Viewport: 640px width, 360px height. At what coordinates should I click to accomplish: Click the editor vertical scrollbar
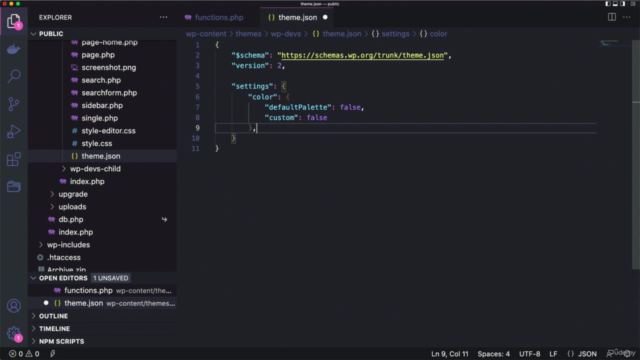636,155
